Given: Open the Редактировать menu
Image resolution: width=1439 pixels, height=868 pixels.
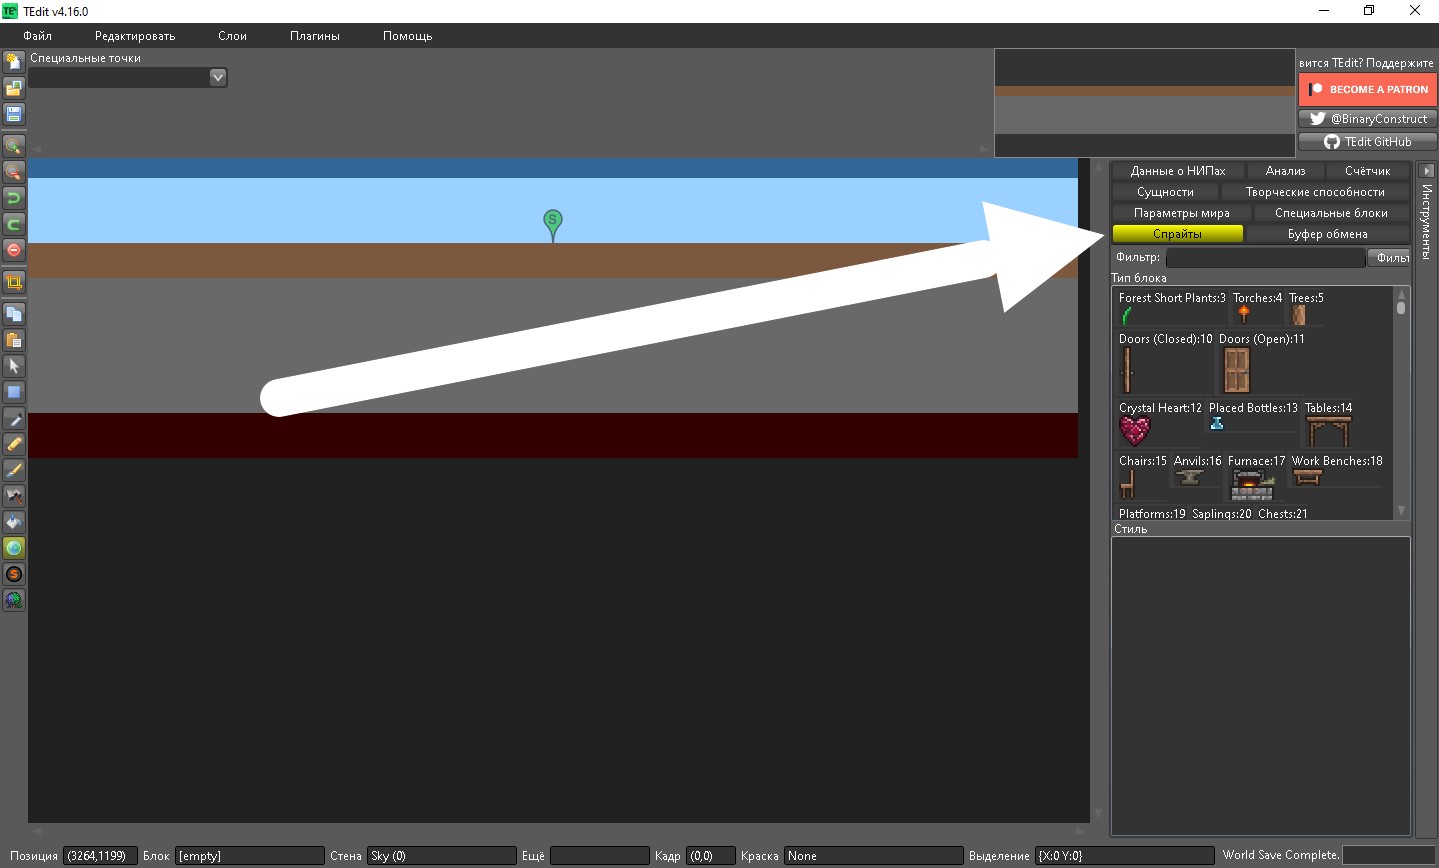Looking at the screenshot, I should pos(135,36).
